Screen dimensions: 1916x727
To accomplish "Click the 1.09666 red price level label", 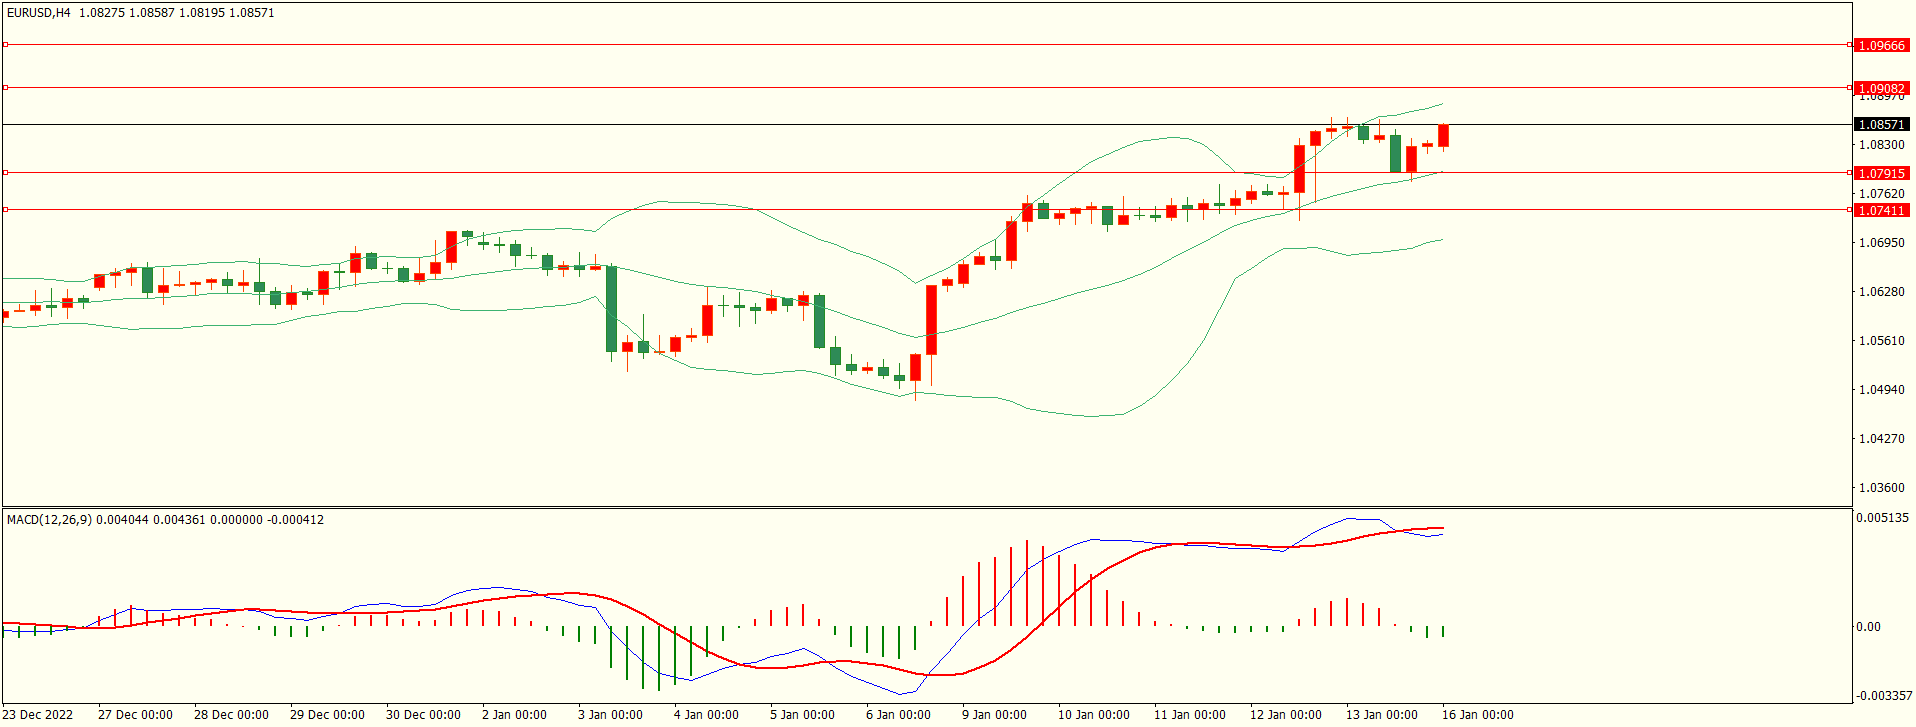I will [1880, 45].
